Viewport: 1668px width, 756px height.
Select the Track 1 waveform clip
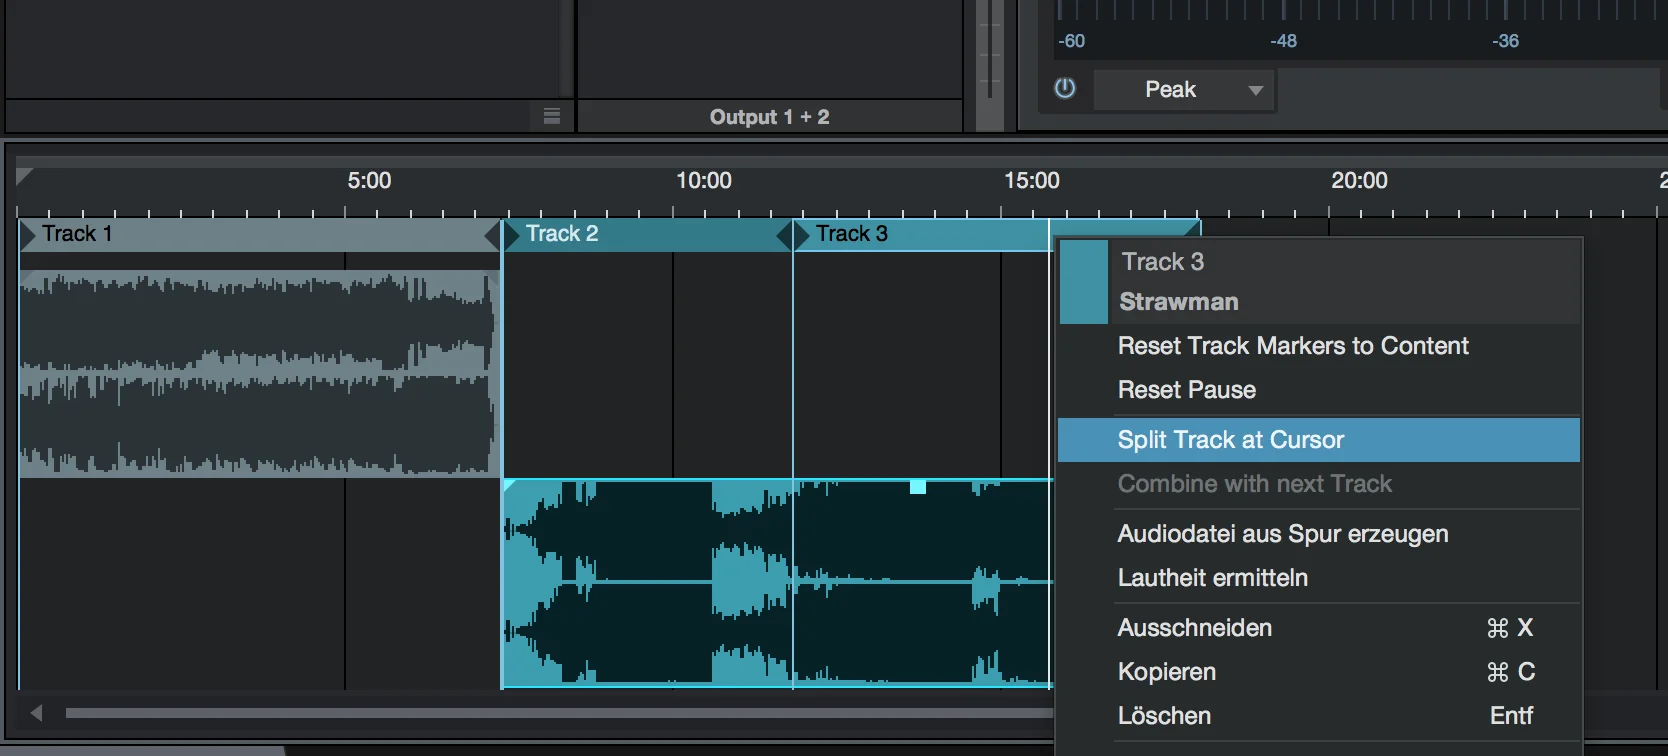[x=260, y=373]
